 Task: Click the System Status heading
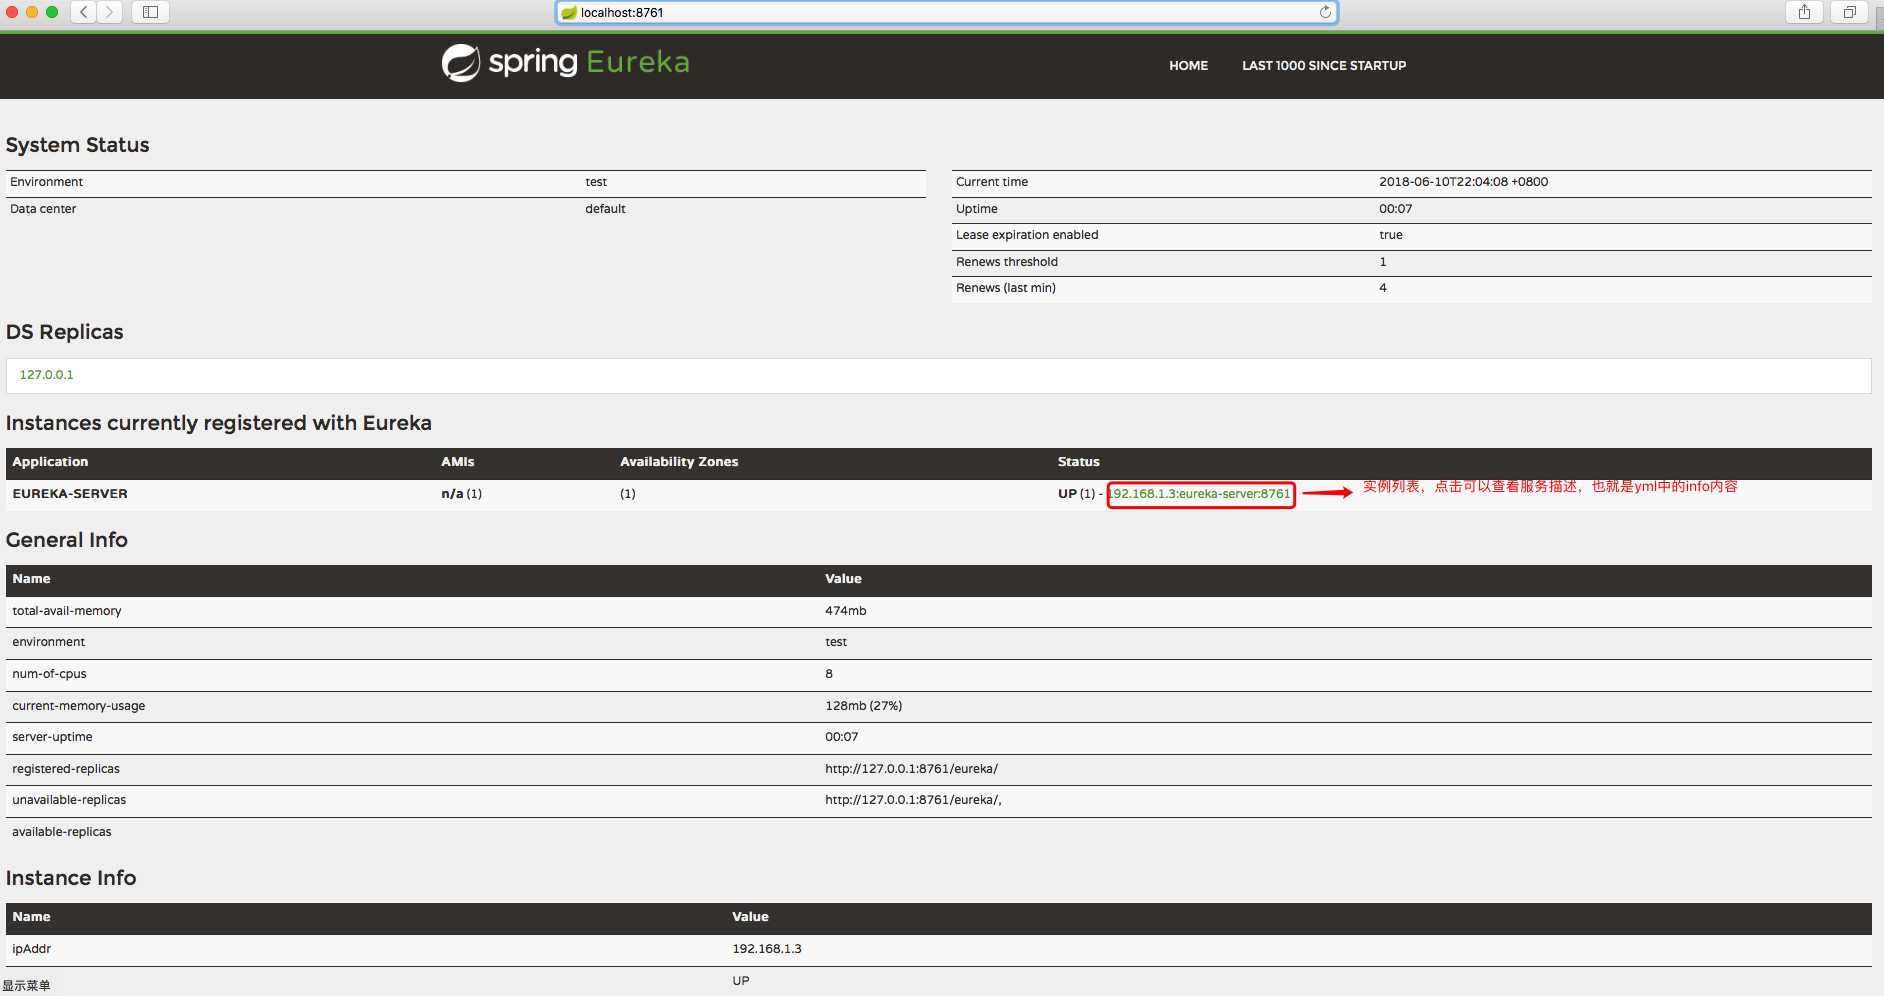pos(77,145)
